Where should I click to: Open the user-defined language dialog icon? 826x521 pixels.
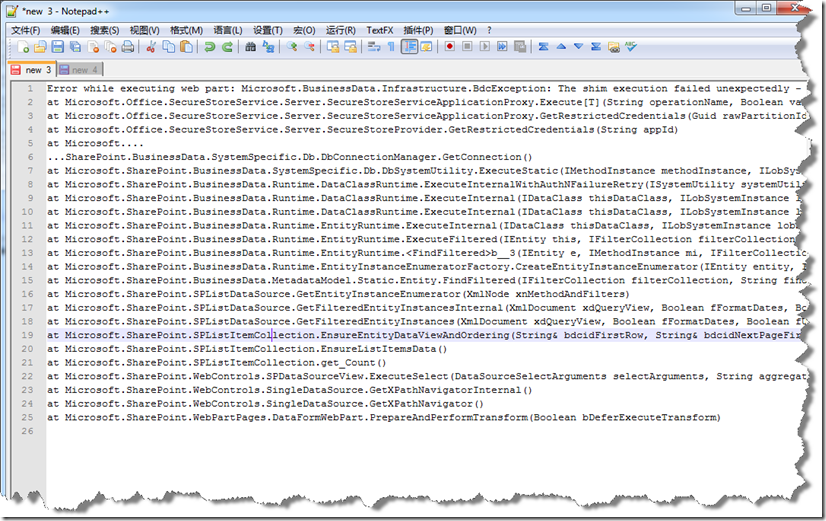426,47
